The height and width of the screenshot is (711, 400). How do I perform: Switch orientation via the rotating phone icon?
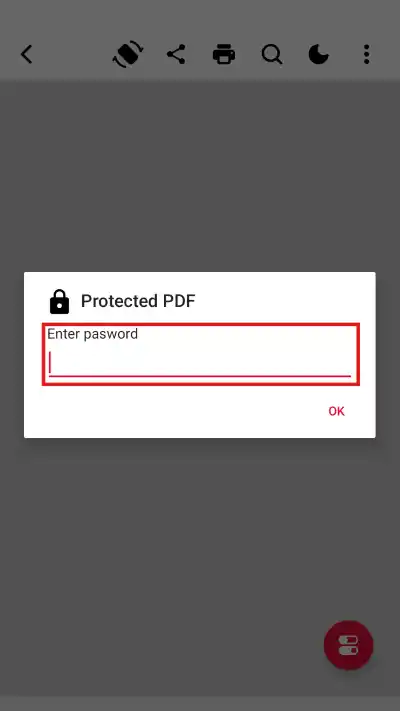point(128,54)
